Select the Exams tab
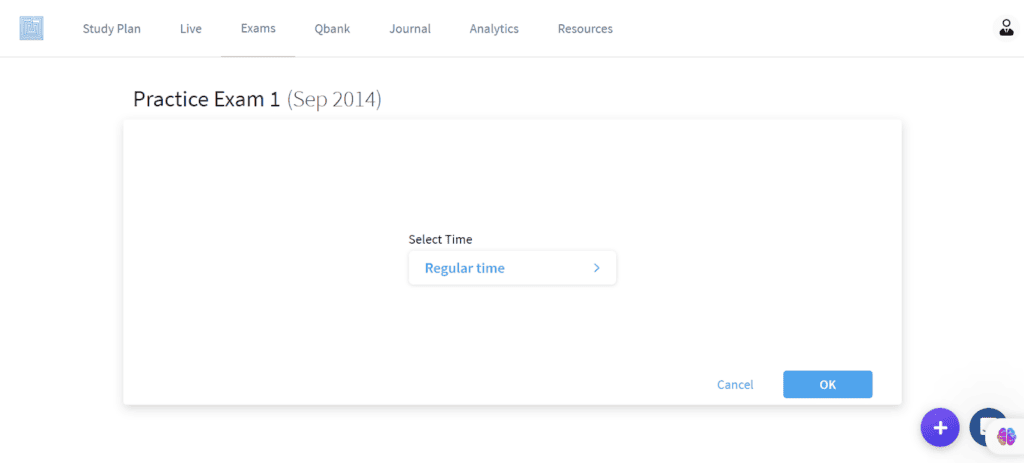Image resolution: width=1024 pixels, height=463 pixels. pos(258,29)
